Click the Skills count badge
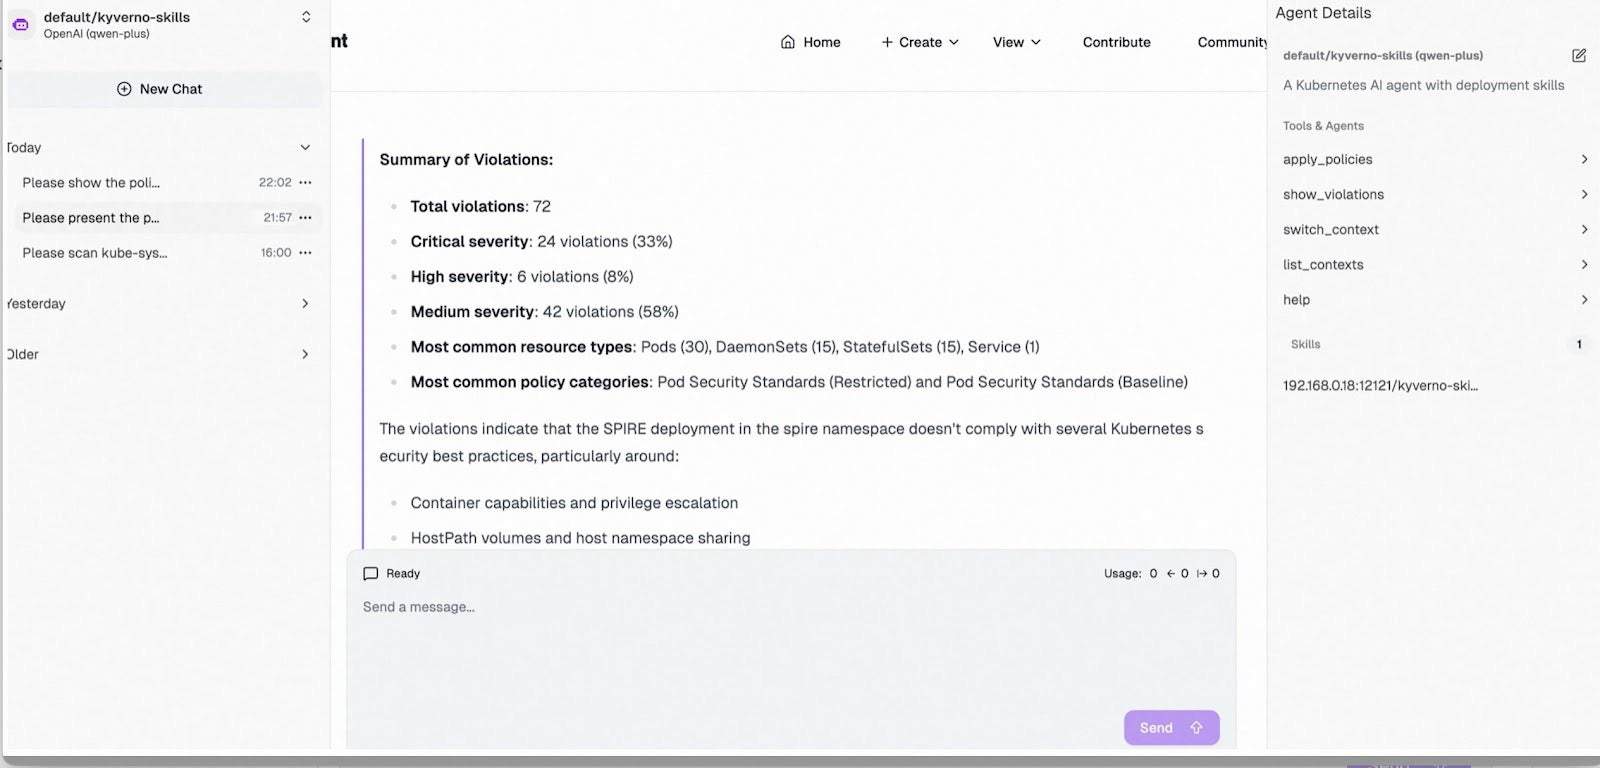Viewport: 1600px width, 768px height. coord(1579,344)
